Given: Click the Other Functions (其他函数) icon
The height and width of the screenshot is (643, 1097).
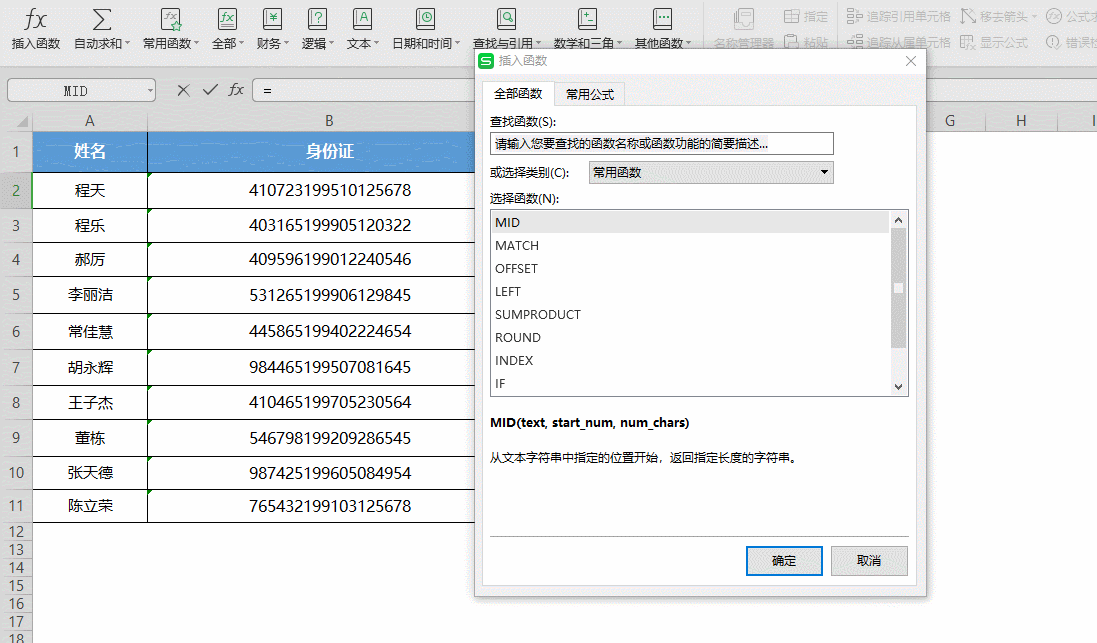Looking at the screenshot, I should pyautogui.click(x=662, y=20).
